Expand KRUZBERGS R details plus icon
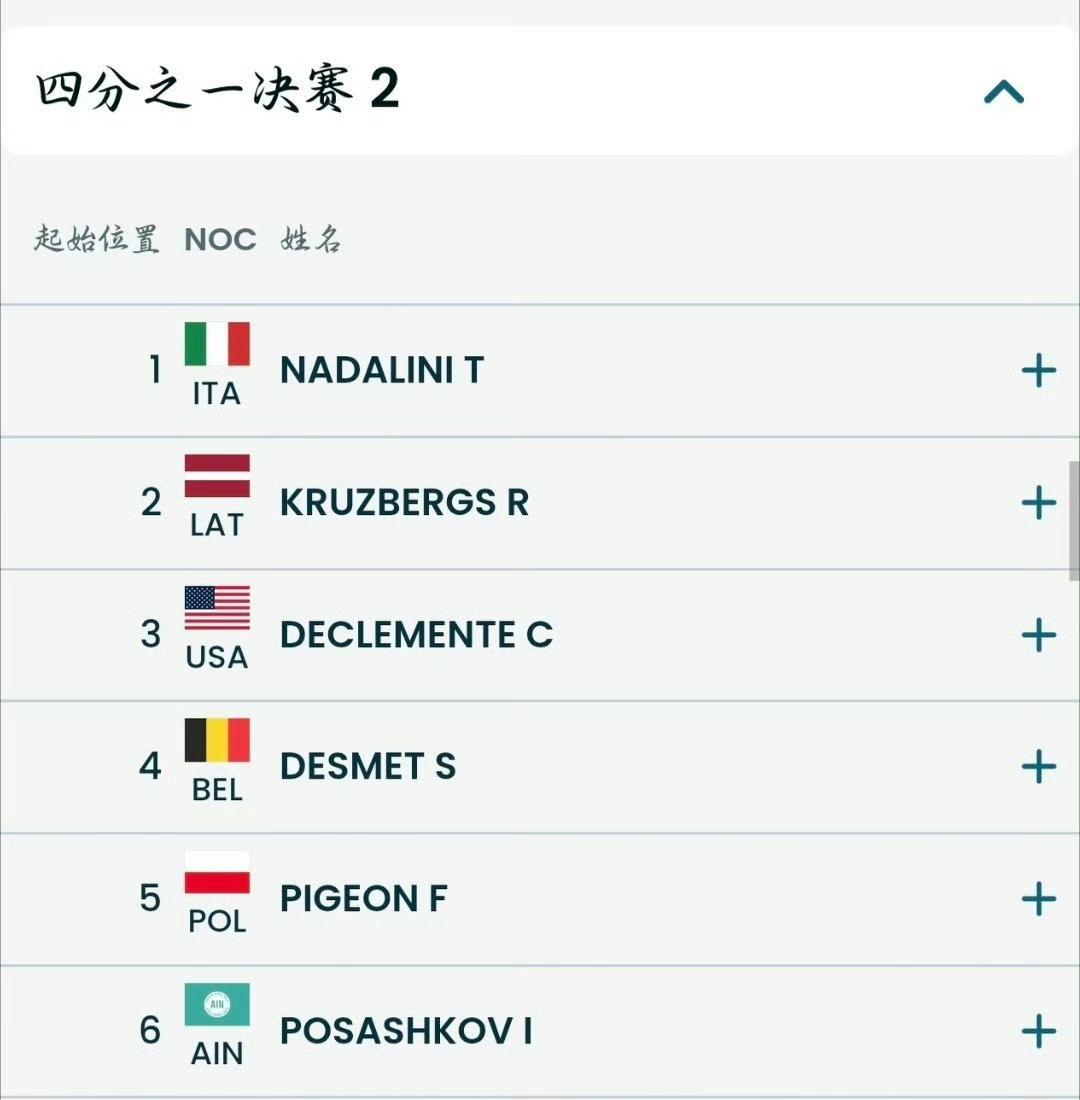 1039,503
